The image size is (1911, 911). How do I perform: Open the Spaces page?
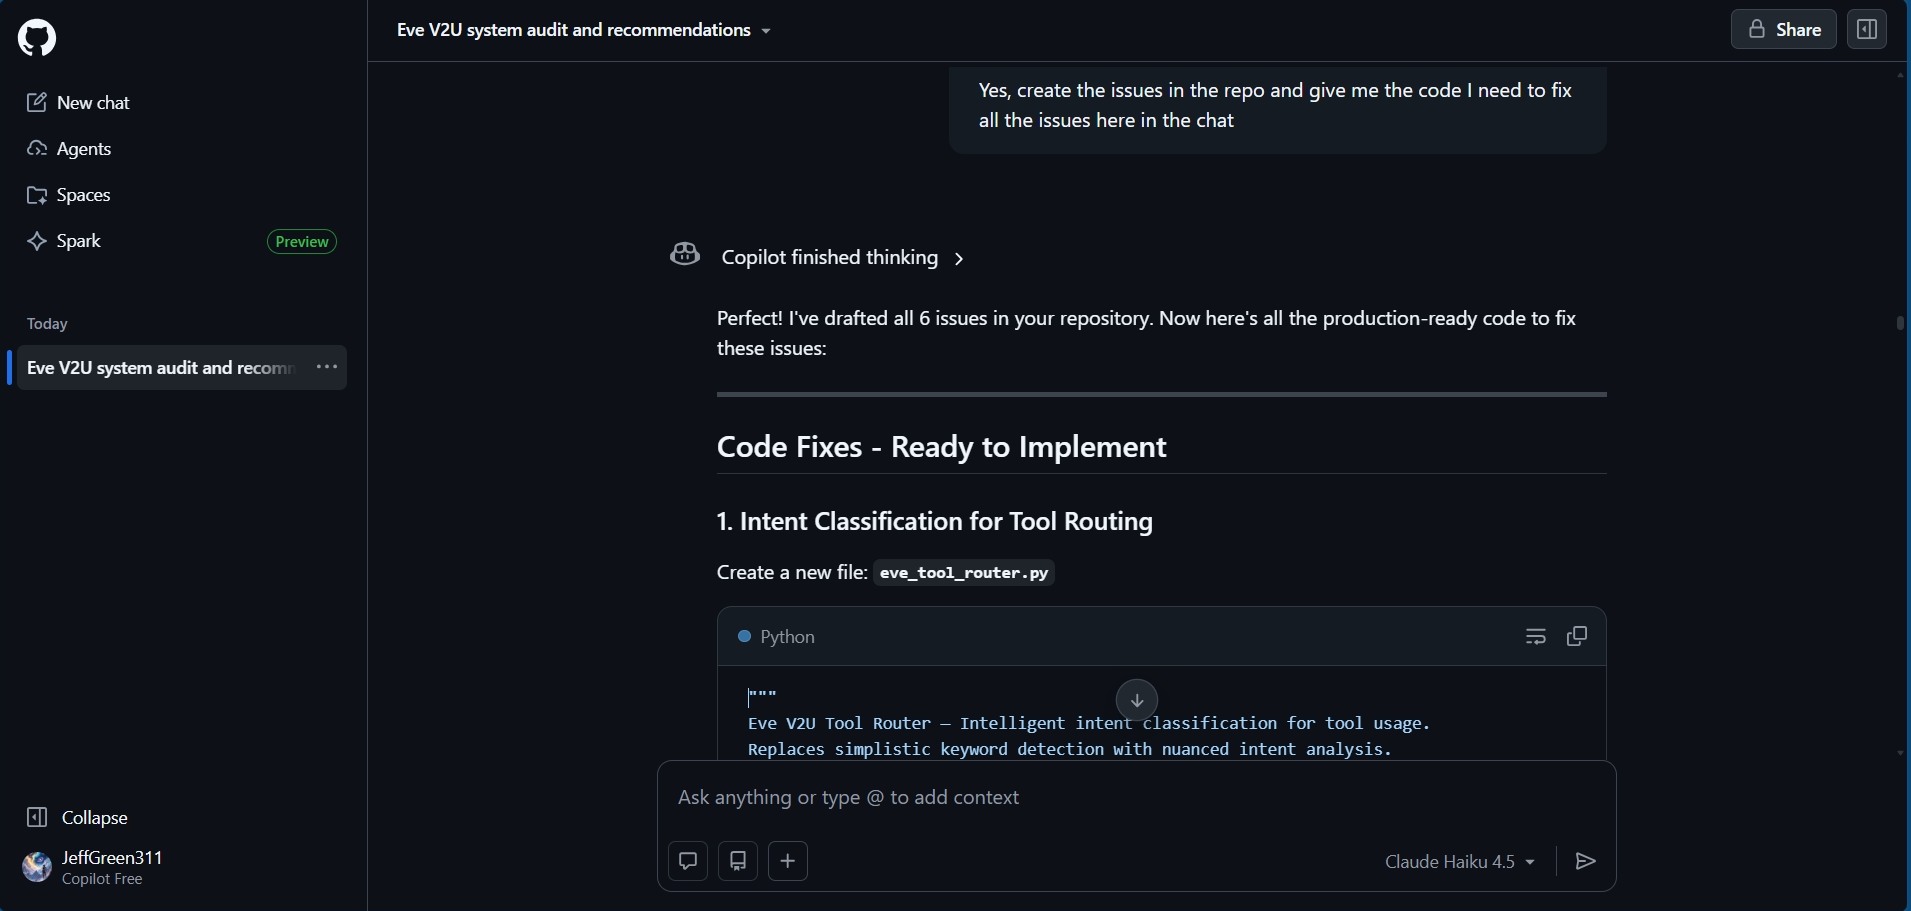click(x=68, y=195)
